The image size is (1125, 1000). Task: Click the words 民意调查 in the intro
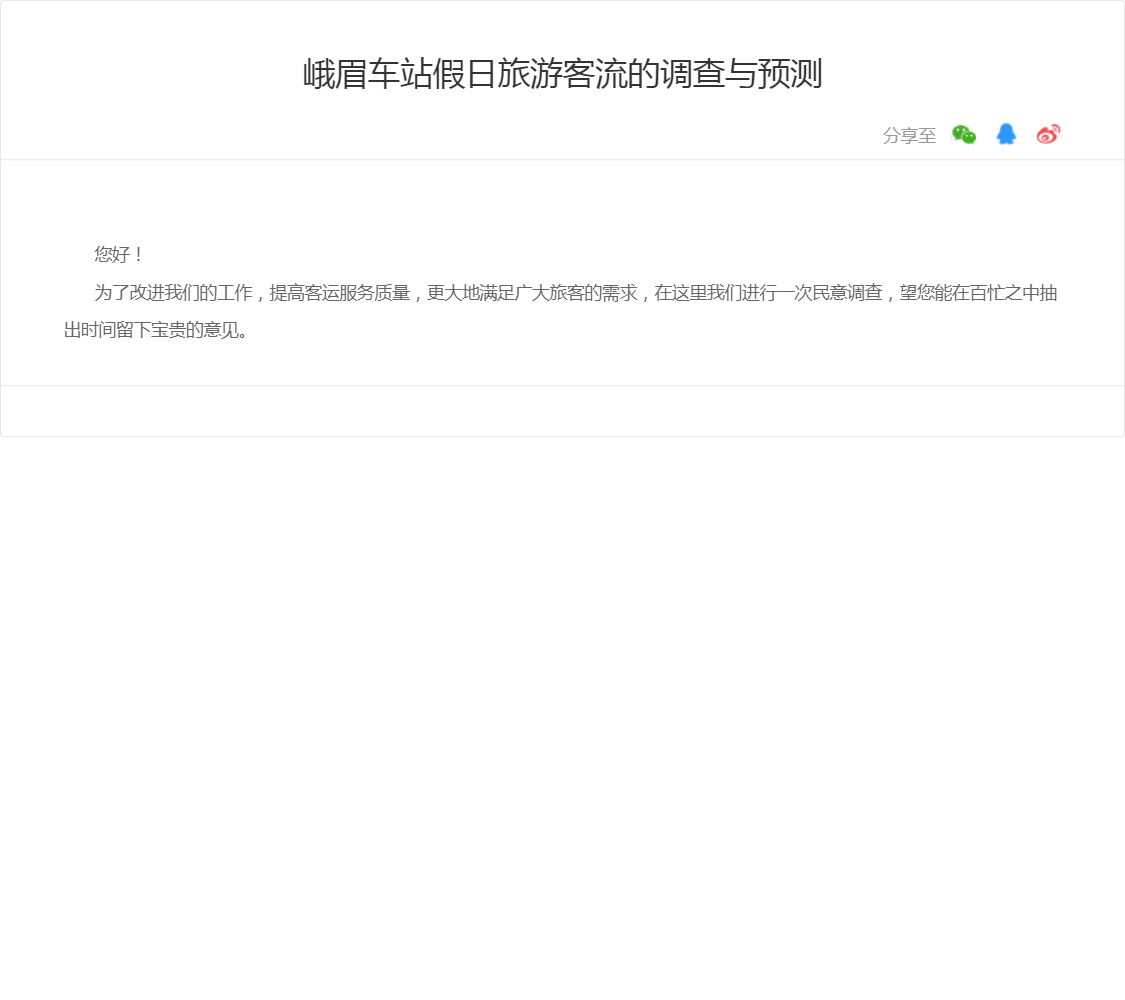(x=850, y=293)
